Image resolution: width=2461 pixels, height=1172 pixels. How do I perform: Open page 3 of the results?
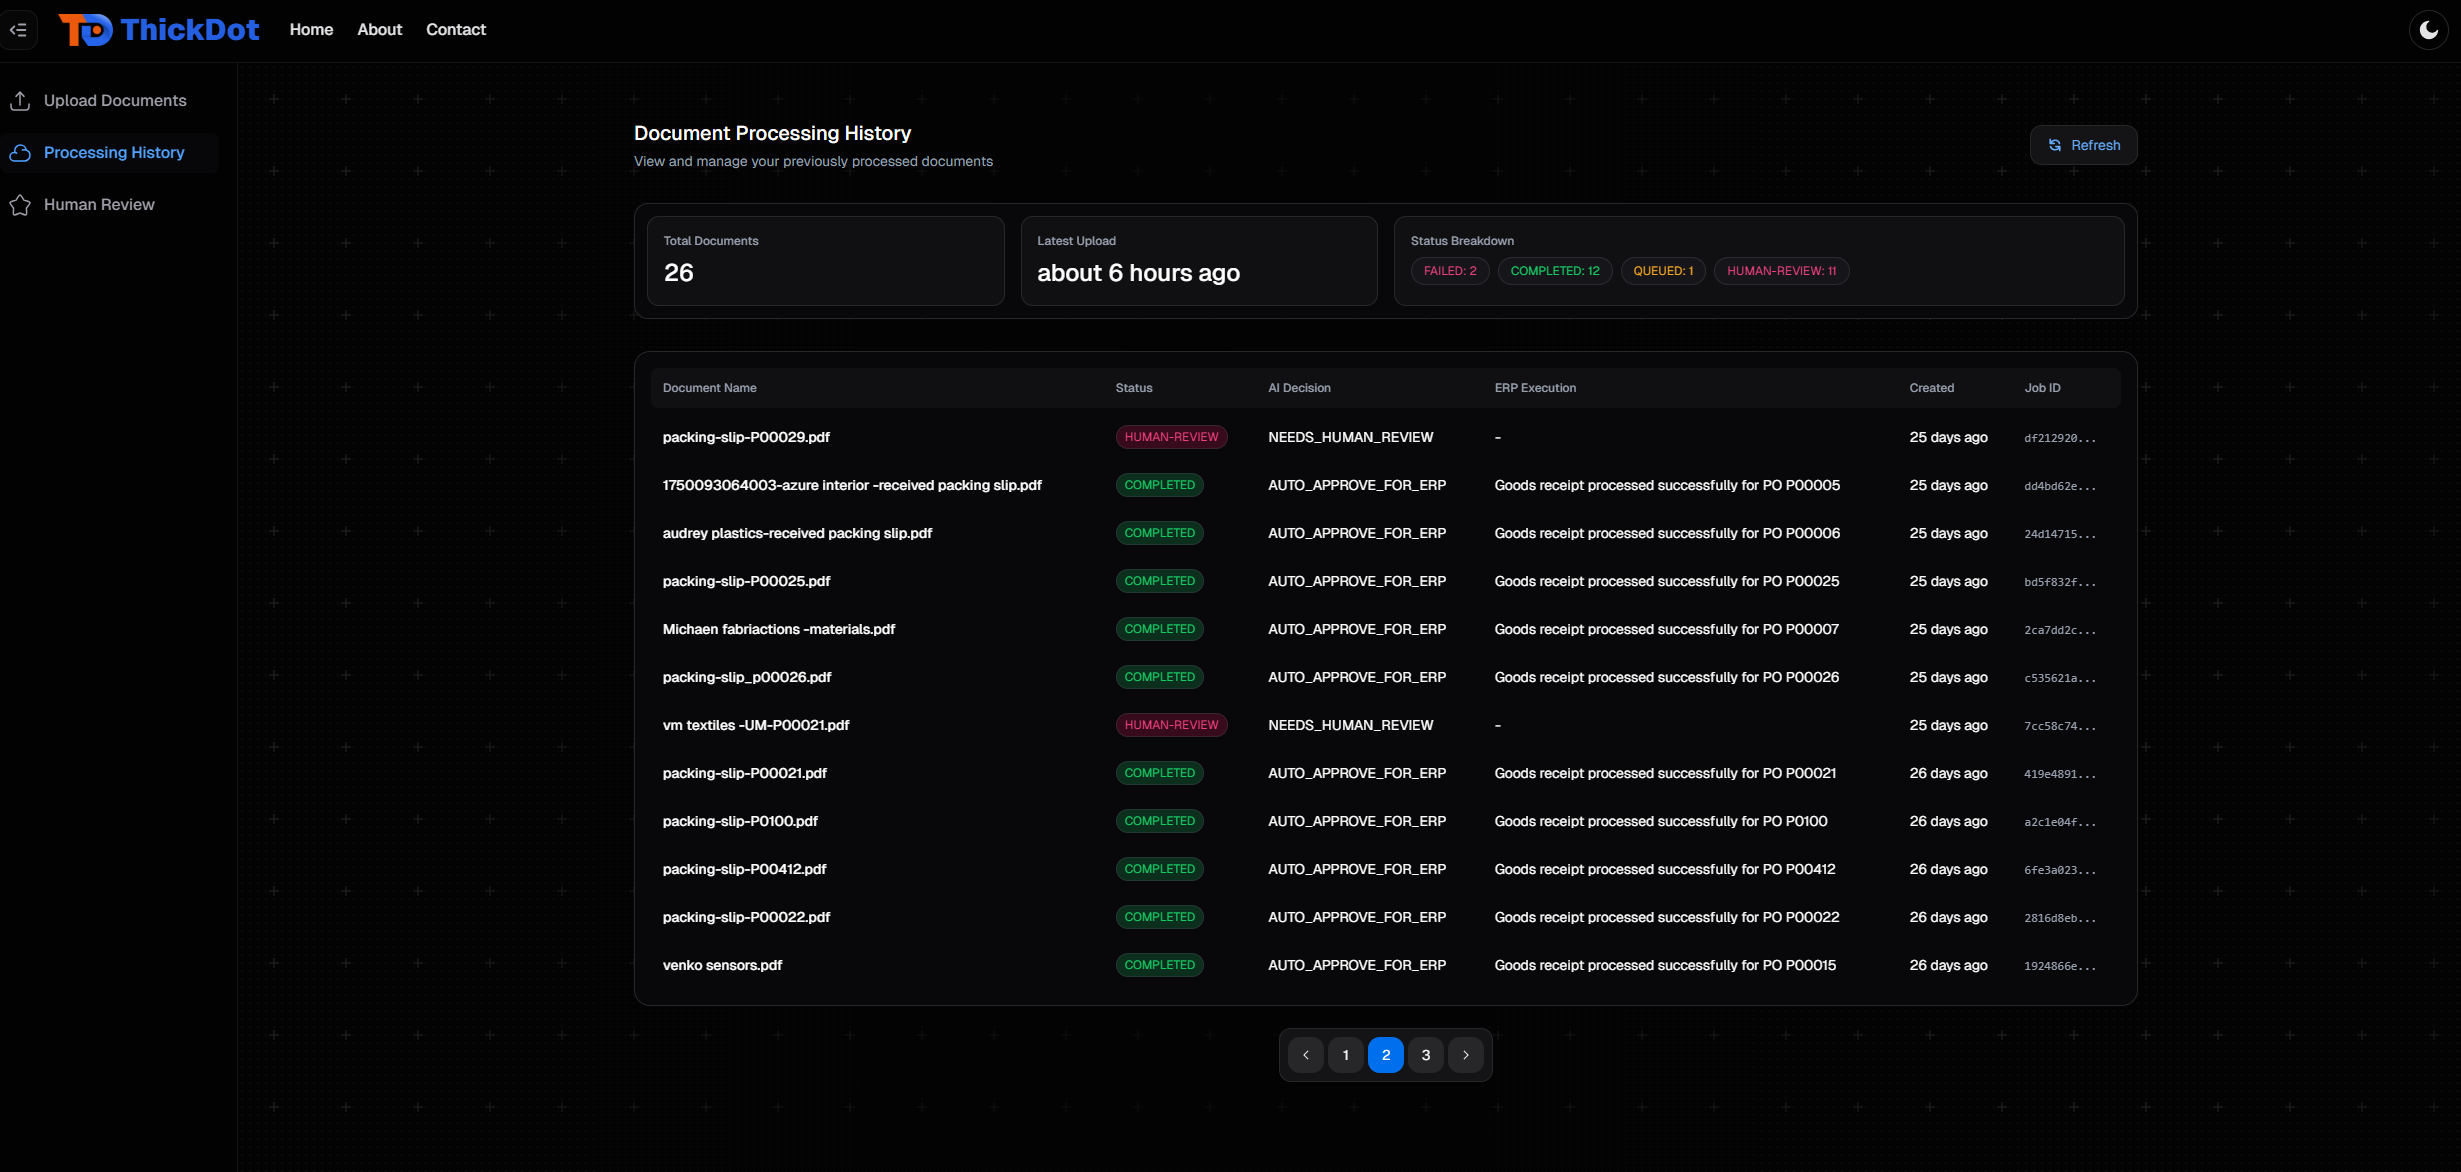point(1425,1055)
